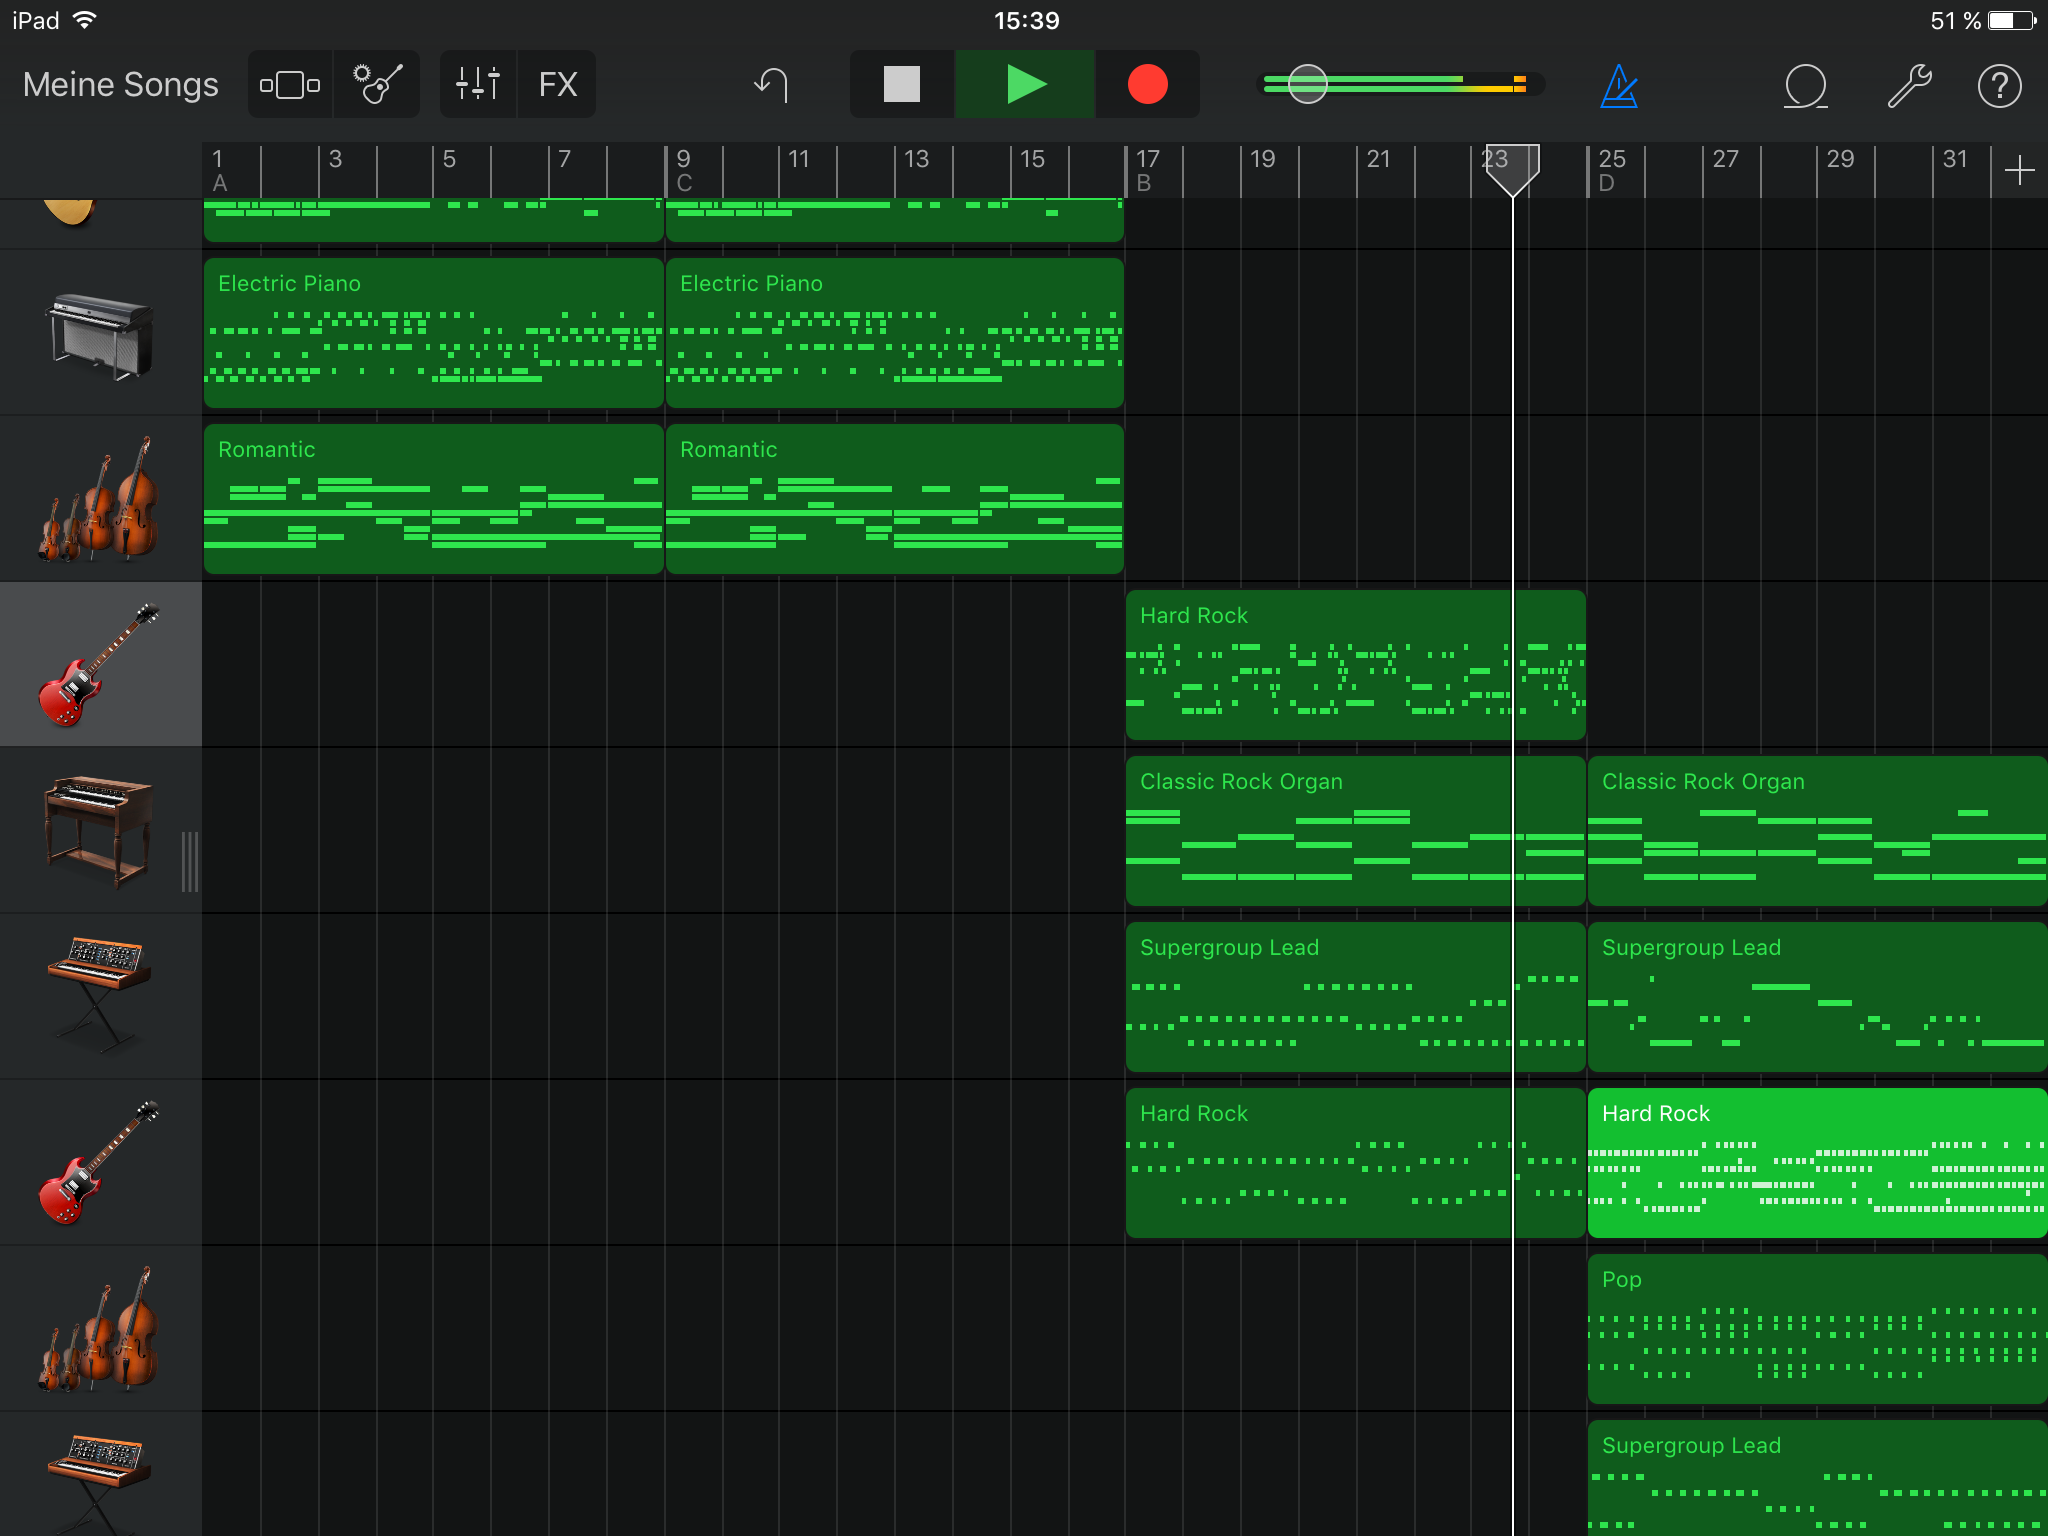Open the FX panel
Screen dimensions: 2048x1536
(x=557, y=85)
